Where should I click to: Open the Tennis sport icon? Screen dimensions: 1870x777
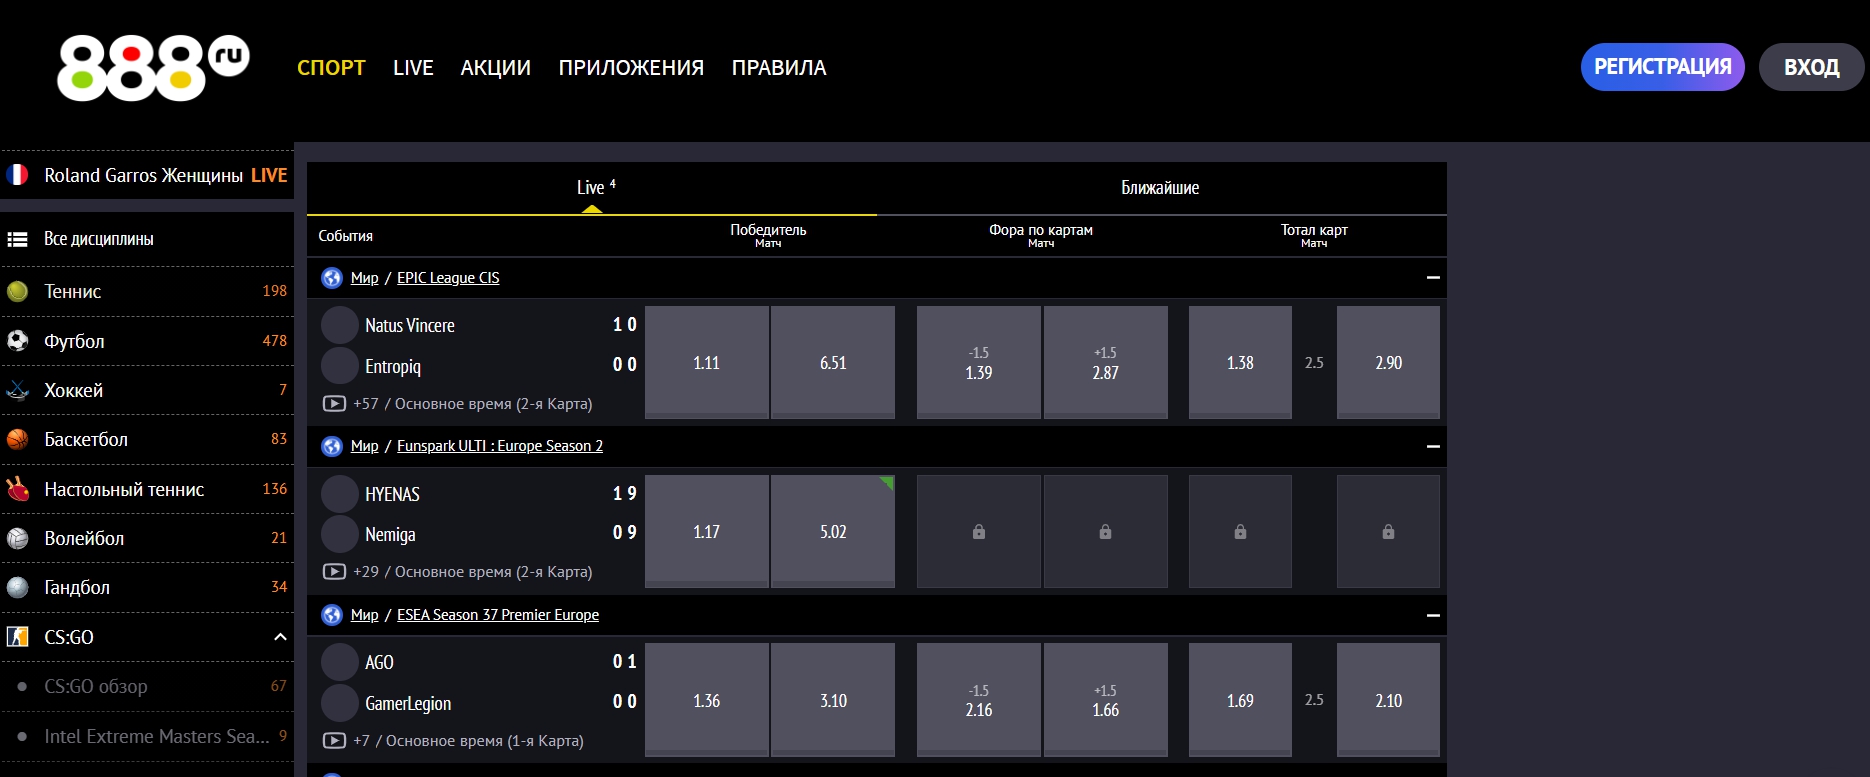coord(18,291)
